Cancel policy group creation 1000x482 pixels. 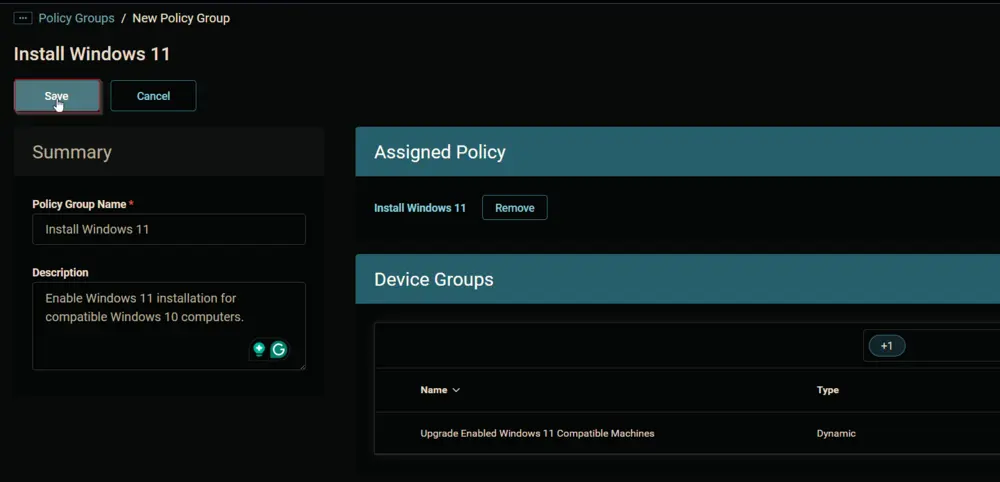153,96
